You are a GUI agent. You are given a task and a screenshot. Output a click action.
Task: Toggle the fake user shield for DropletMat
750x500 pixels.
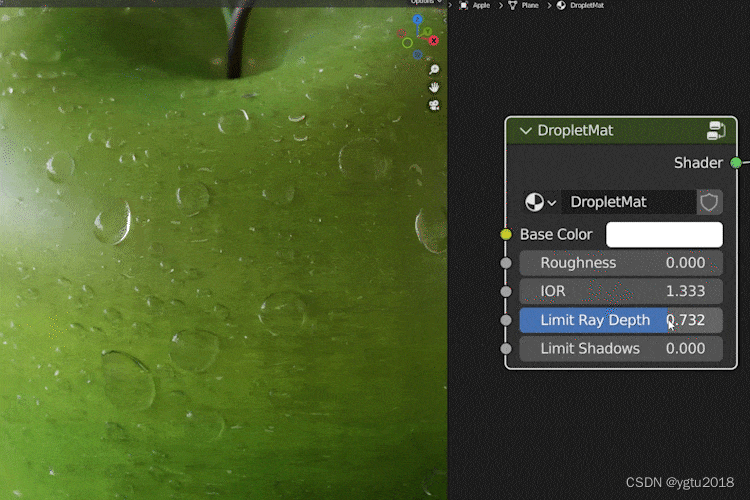709,202
